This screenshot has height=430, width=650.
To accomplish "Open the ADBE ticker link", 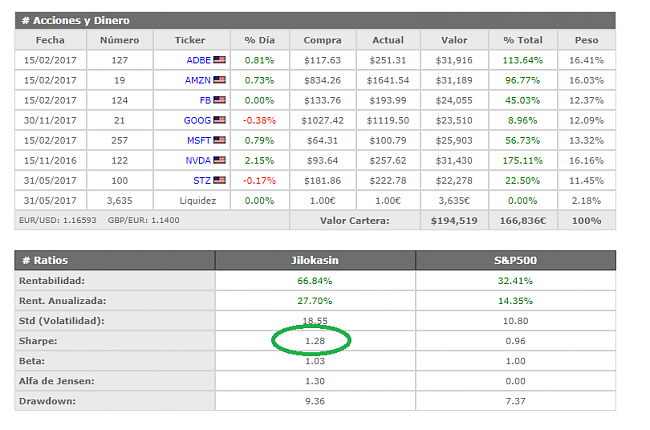I will click(x=199, y=60).
